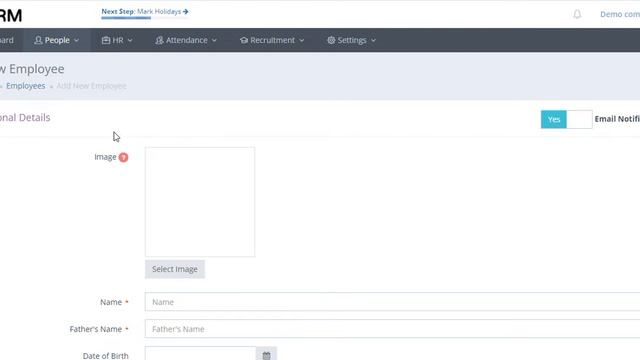Viewport: 640px width, 360px height.
Task: Open the calendar picker for Date of Birth
Action: [266, 354]
